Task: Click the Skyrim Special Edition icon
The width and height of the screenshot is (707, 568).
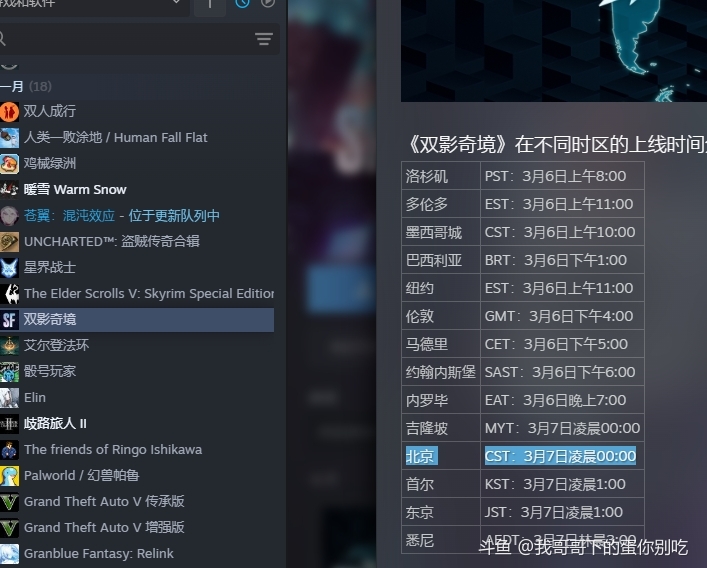Action: point(9,293)
